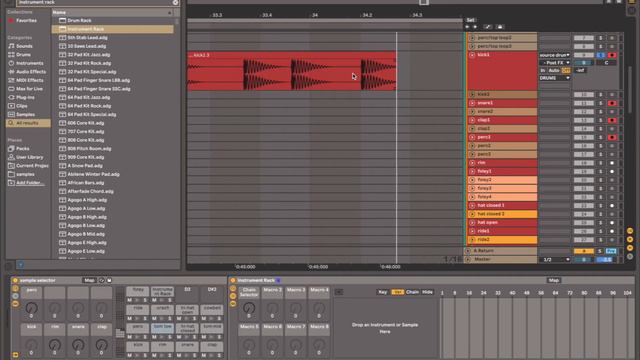Toggle arm button on clap1 track
Viewport: 640px width, 360px height.
coord(612,120)
